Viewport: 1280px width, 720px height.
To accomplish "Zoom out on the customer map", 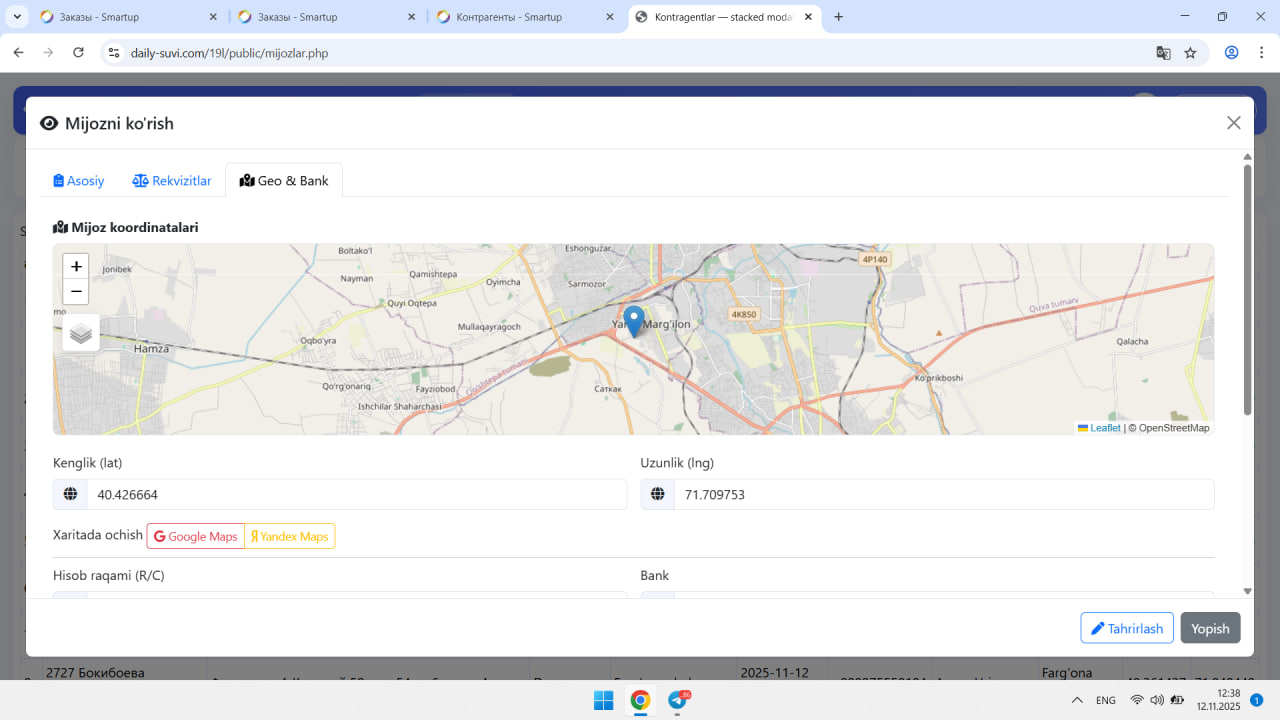I will [x=76, y=292].
